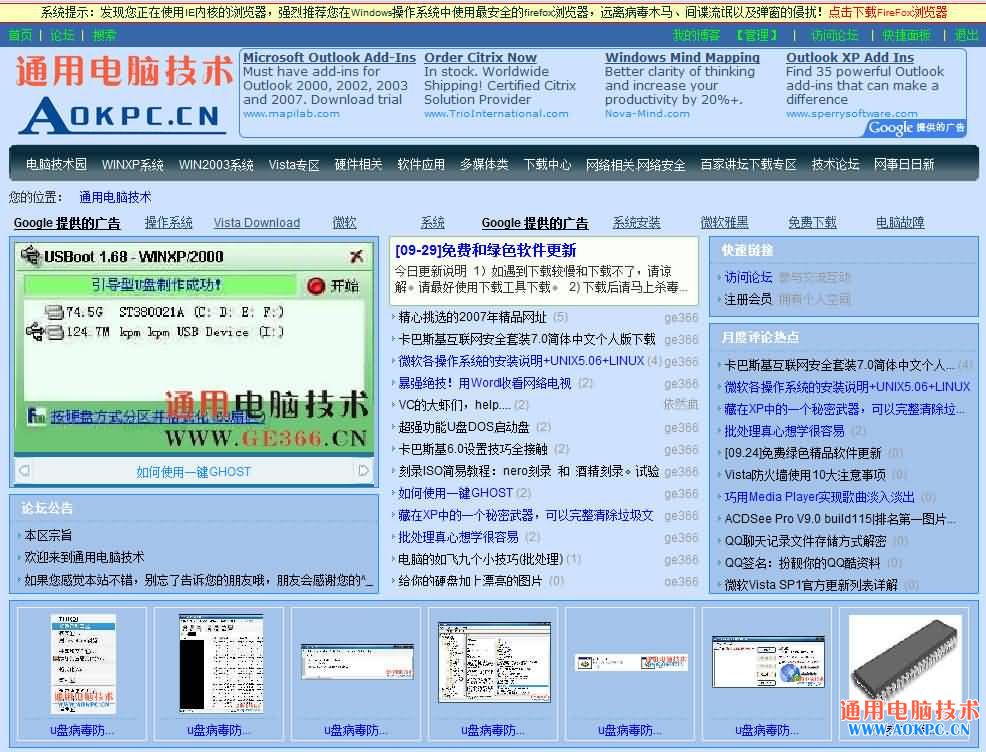Click the USB icon beside USBoot 1.68 title
The height and width of the screenshot is (752, 986).
click(30, 256)
